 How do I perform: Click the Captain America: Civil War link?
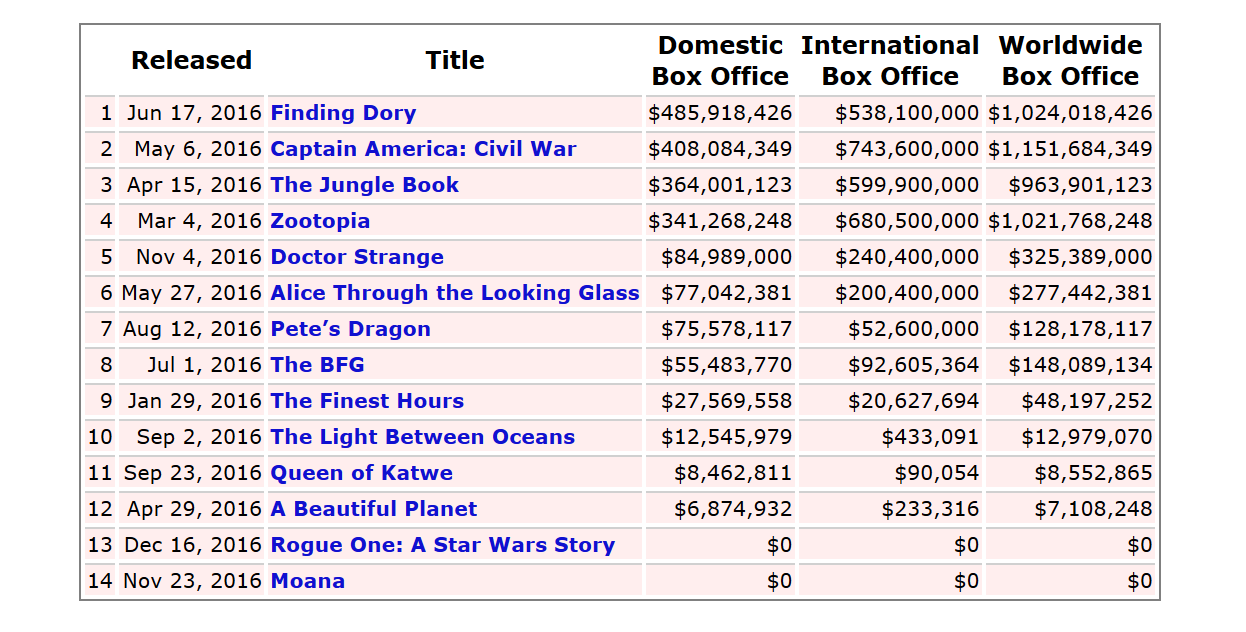pyautogui.click(x=423, y=149)
